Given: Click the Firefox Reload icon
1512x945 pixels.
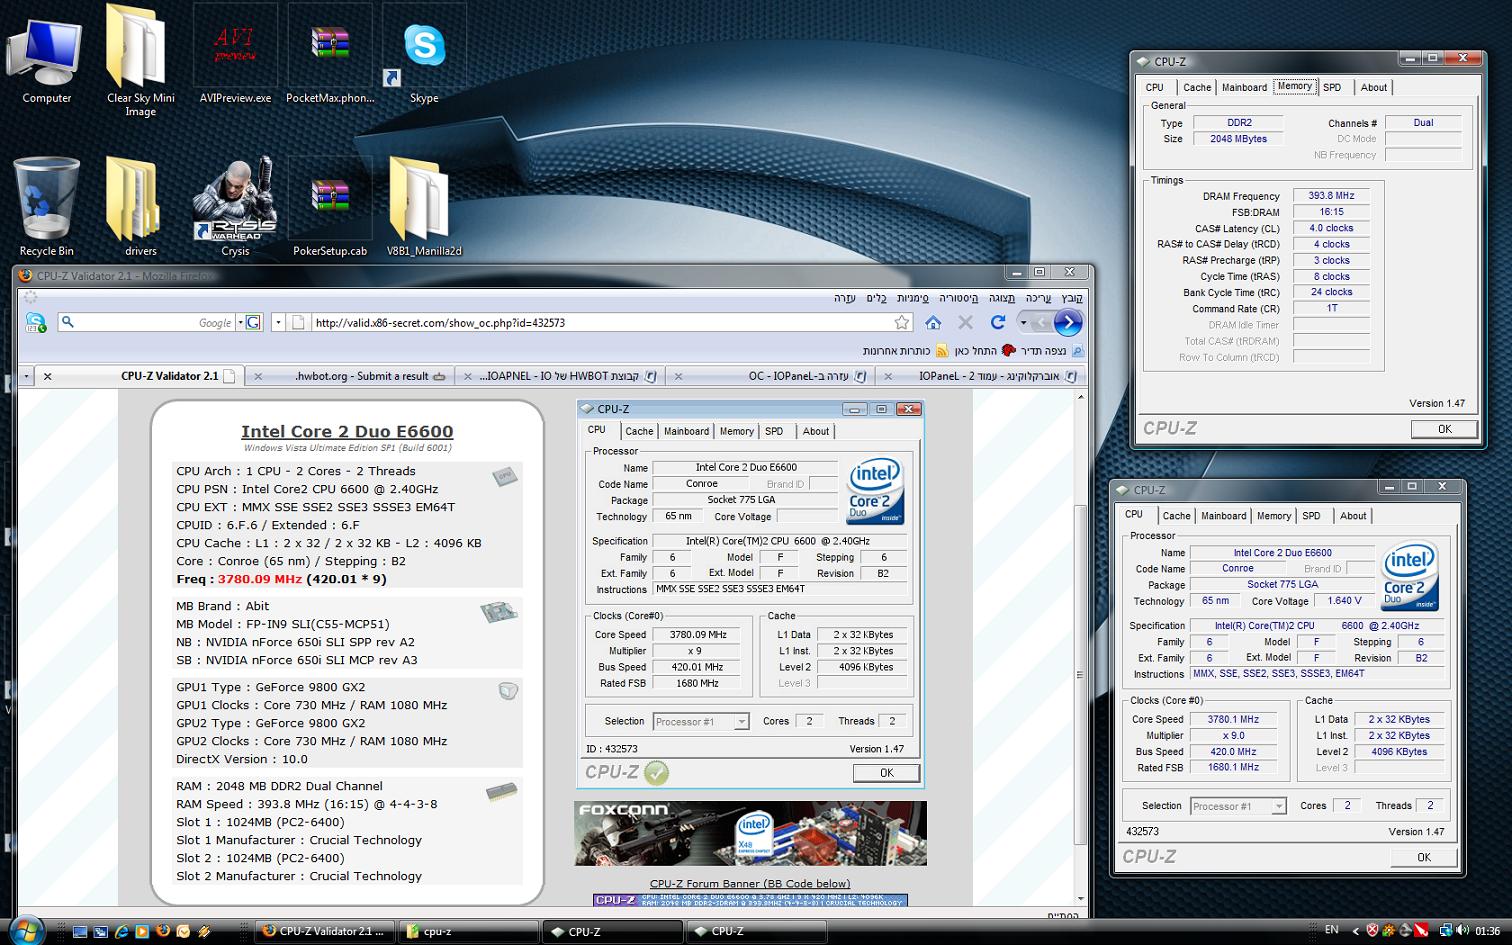Looking at the screenshot, I should 997,322.
